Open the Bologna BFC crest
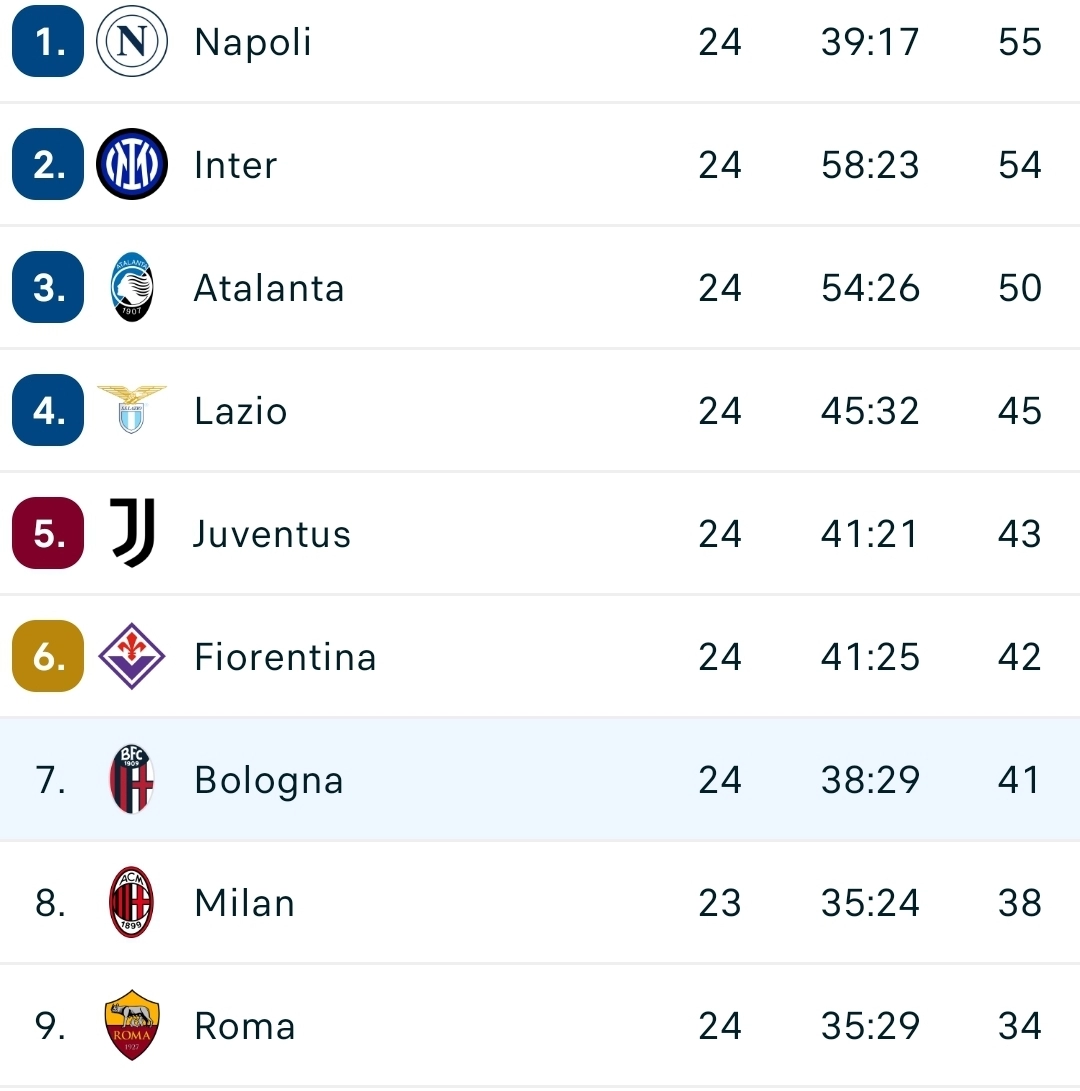The height and width of the screenshot is (1091, 1080). point(132,779)
